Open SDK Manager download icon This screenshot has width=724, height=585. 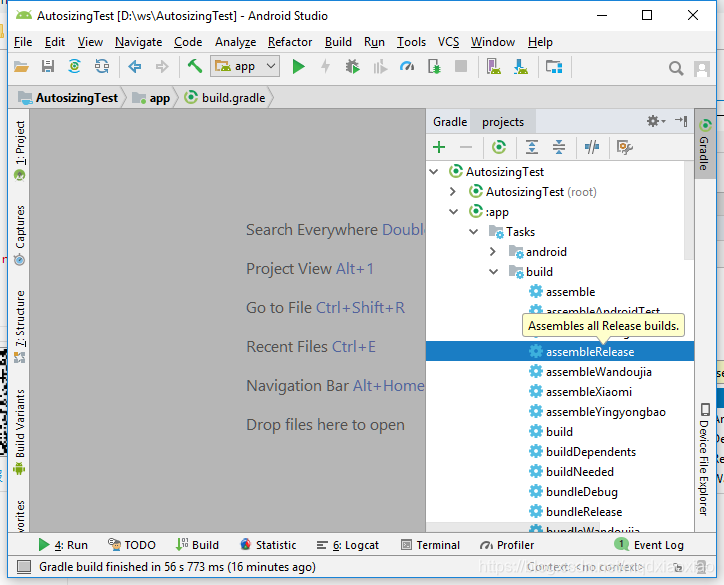[x=521, y=67]
